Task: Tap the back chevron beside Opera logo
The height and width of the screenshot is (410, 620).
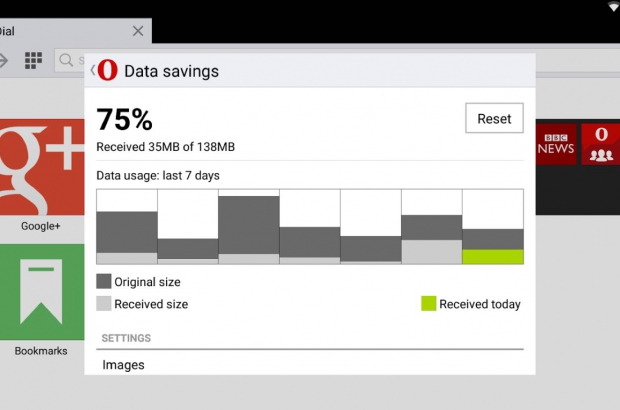Action: (x=93, y=71)
